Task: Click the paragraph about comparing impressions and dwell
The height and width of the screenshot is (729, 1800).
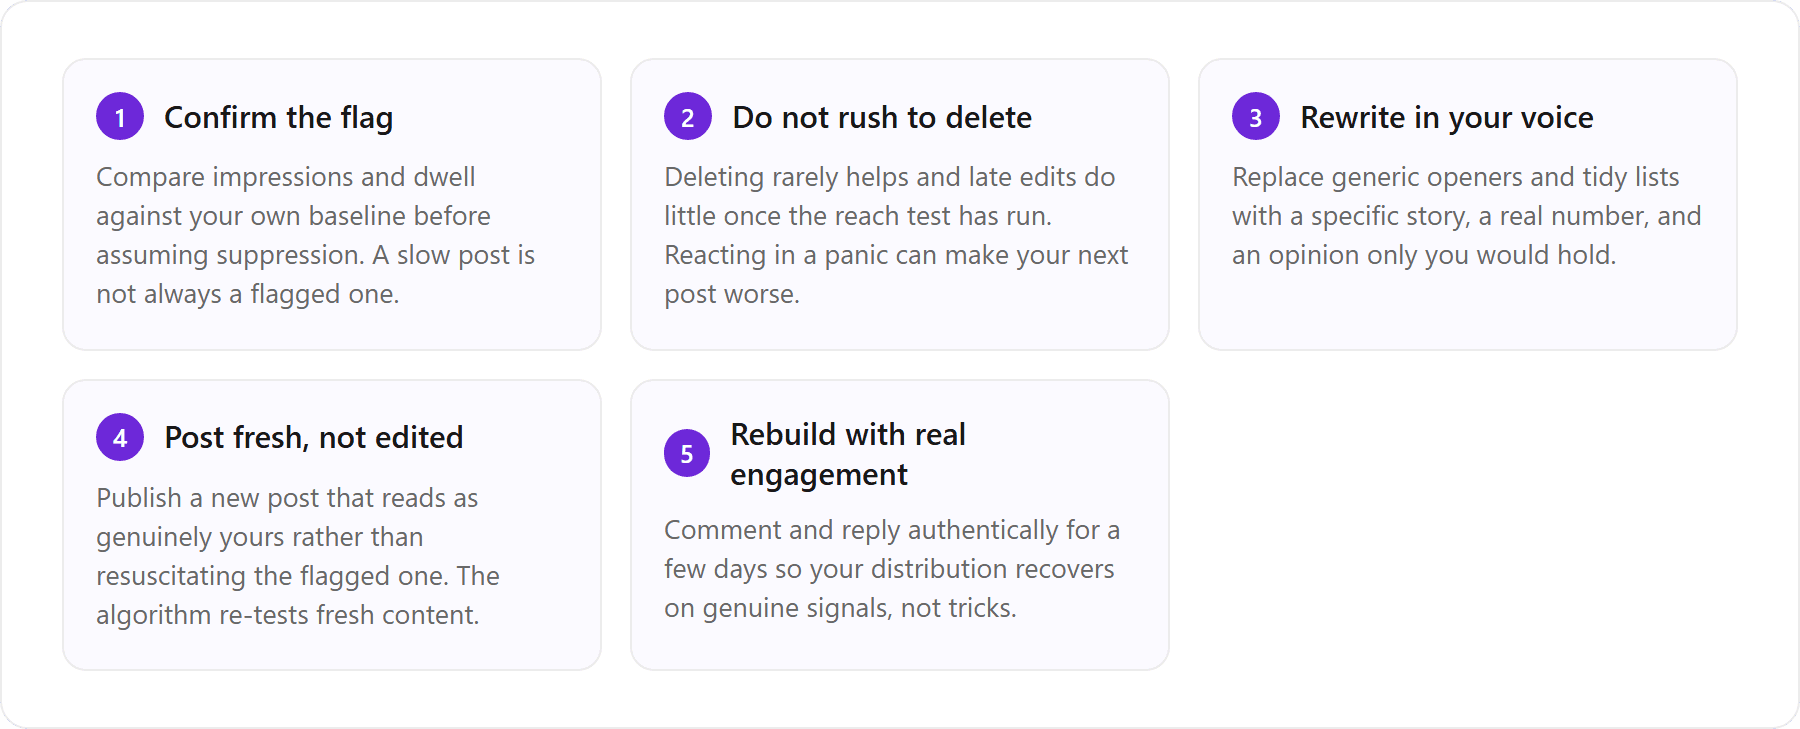Action: [x=316, y=235]
